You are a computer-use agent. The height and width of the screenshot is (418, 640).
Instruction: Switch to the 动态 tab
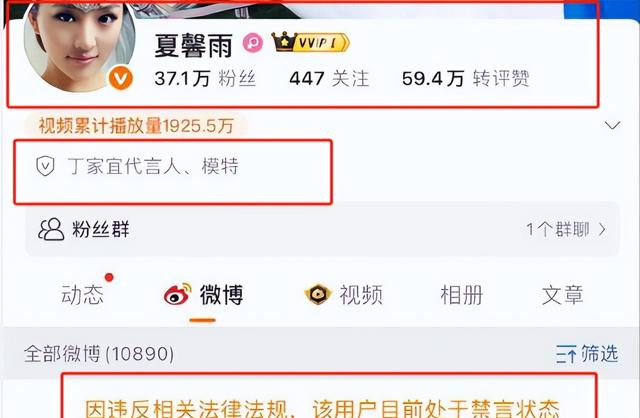tap(82, 295)
